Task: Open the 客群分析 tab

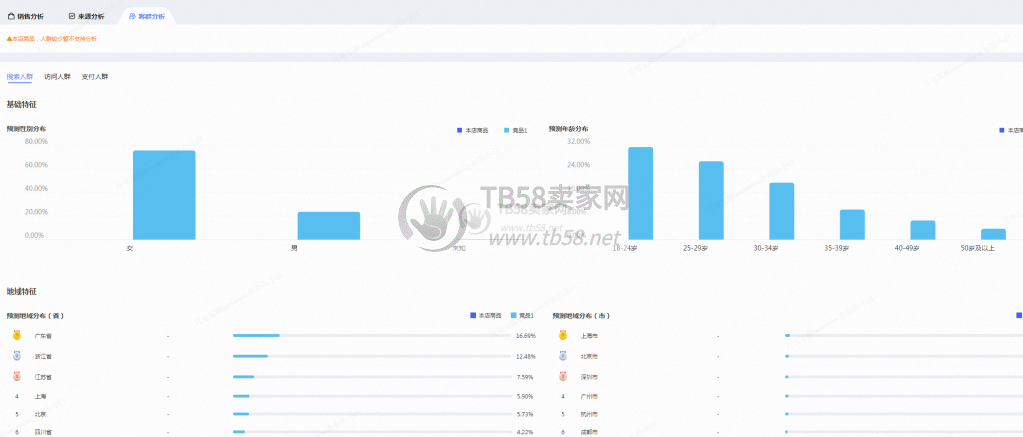Action: tap(147, 16)
